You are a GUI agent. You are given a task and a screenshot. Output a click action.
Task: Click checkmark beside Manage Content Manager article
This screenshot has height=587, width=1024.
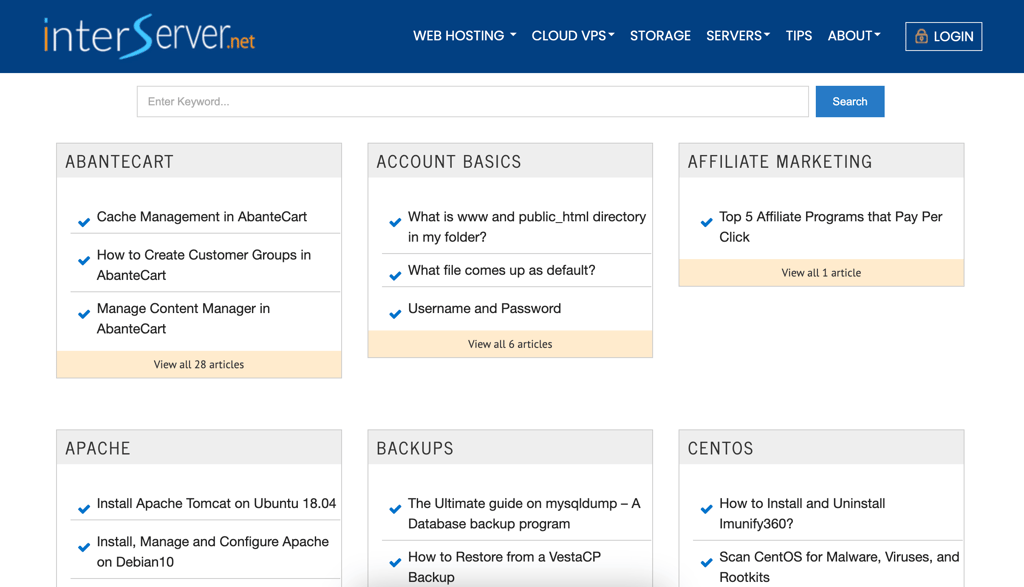(x=84, y=314)
